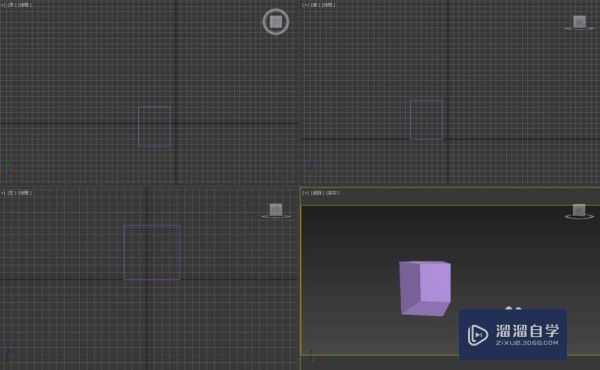Click the ViewCube in the top-right viewport
Image resolution: width=600 pixels, height=370 pixels.
tap(579, 23)
